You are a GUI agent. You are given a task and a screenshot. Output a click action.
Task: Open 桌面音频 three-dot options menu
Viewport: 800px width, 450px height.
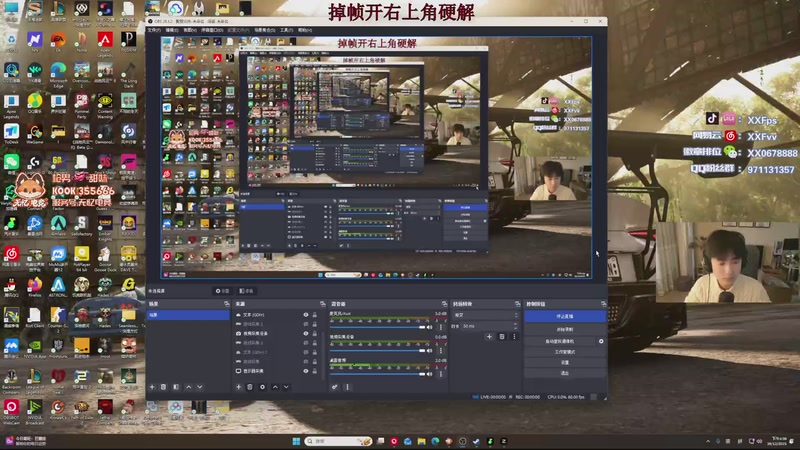coord(441,374)
